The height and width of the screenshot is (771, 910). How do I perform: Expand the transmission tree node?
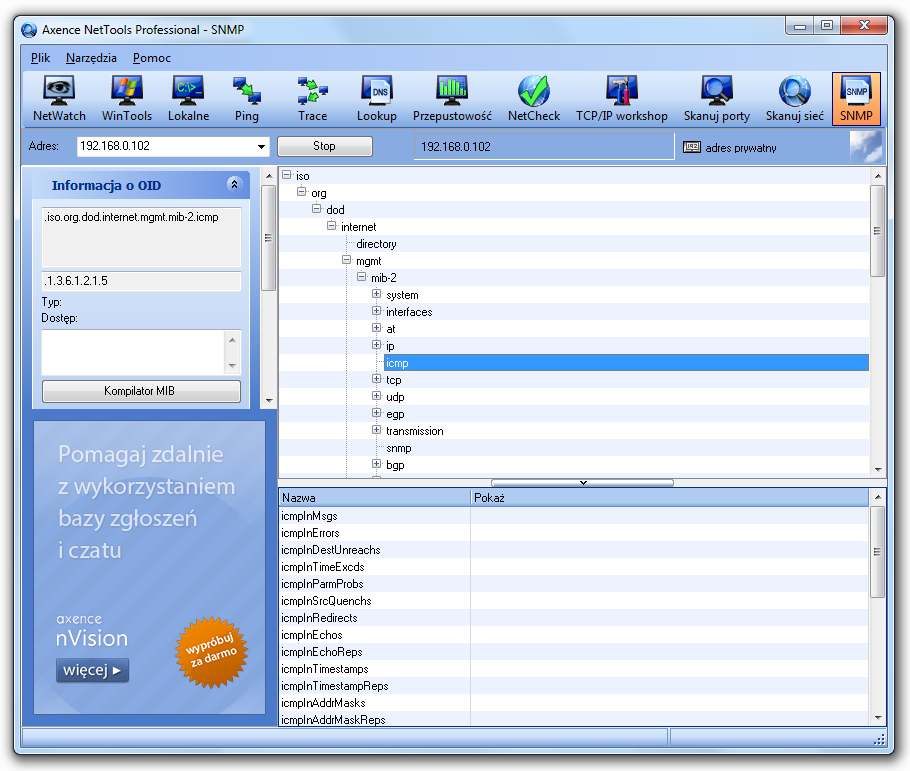[377, 430]
